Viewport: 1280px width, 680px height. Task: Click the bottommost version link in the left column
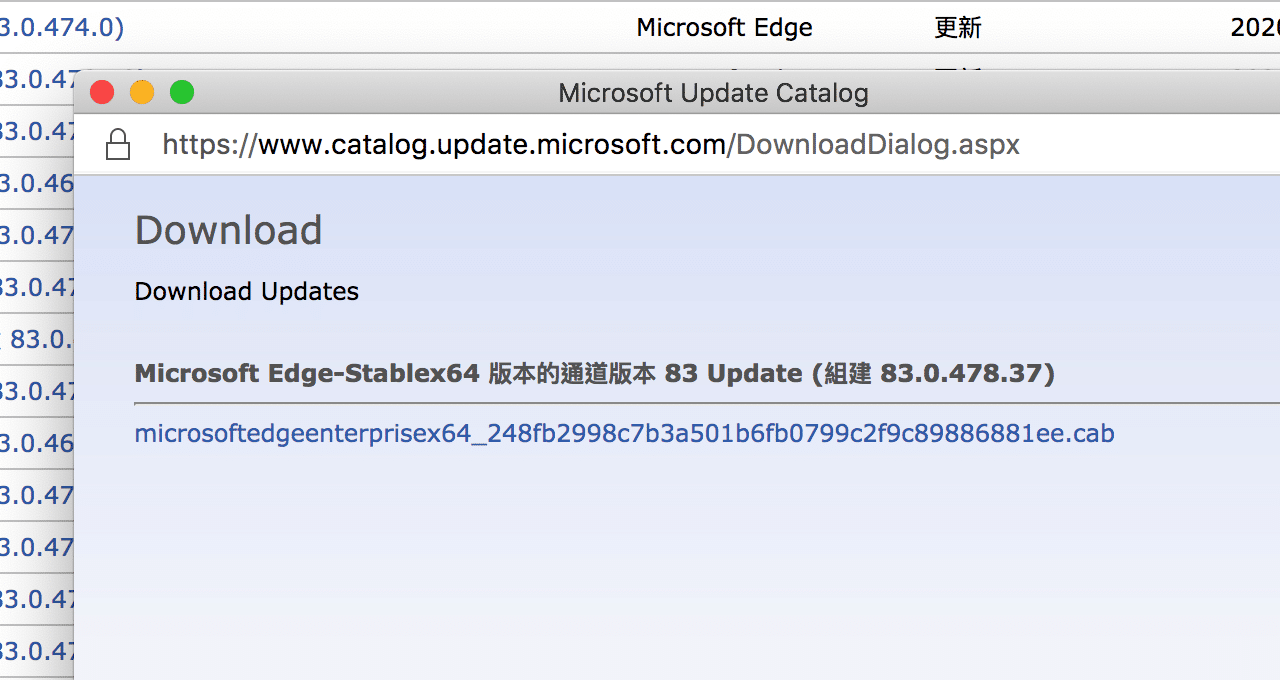[33, 651]
